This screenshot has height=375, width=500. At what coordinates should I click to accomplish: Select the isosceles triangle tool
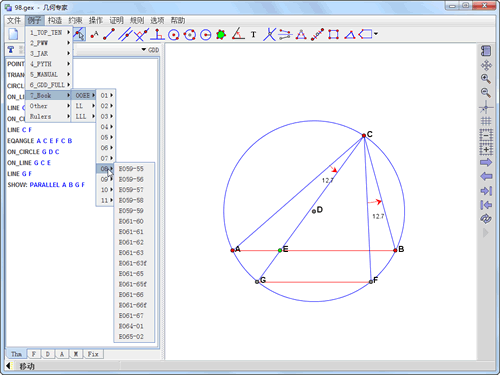point(301,34)
